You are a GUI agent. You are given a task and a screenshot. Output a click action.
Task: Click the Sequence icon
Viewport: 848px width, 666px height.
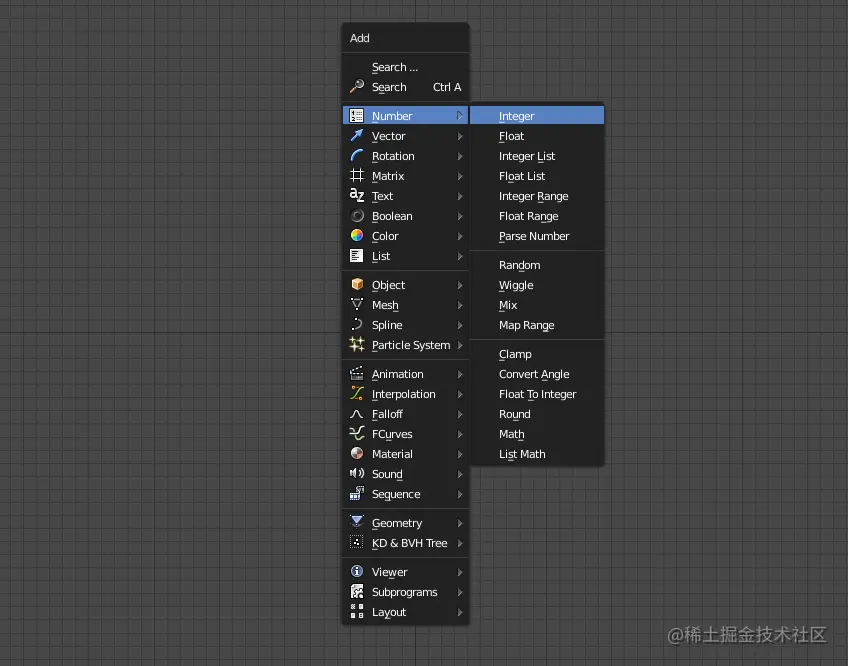(356, 493)
